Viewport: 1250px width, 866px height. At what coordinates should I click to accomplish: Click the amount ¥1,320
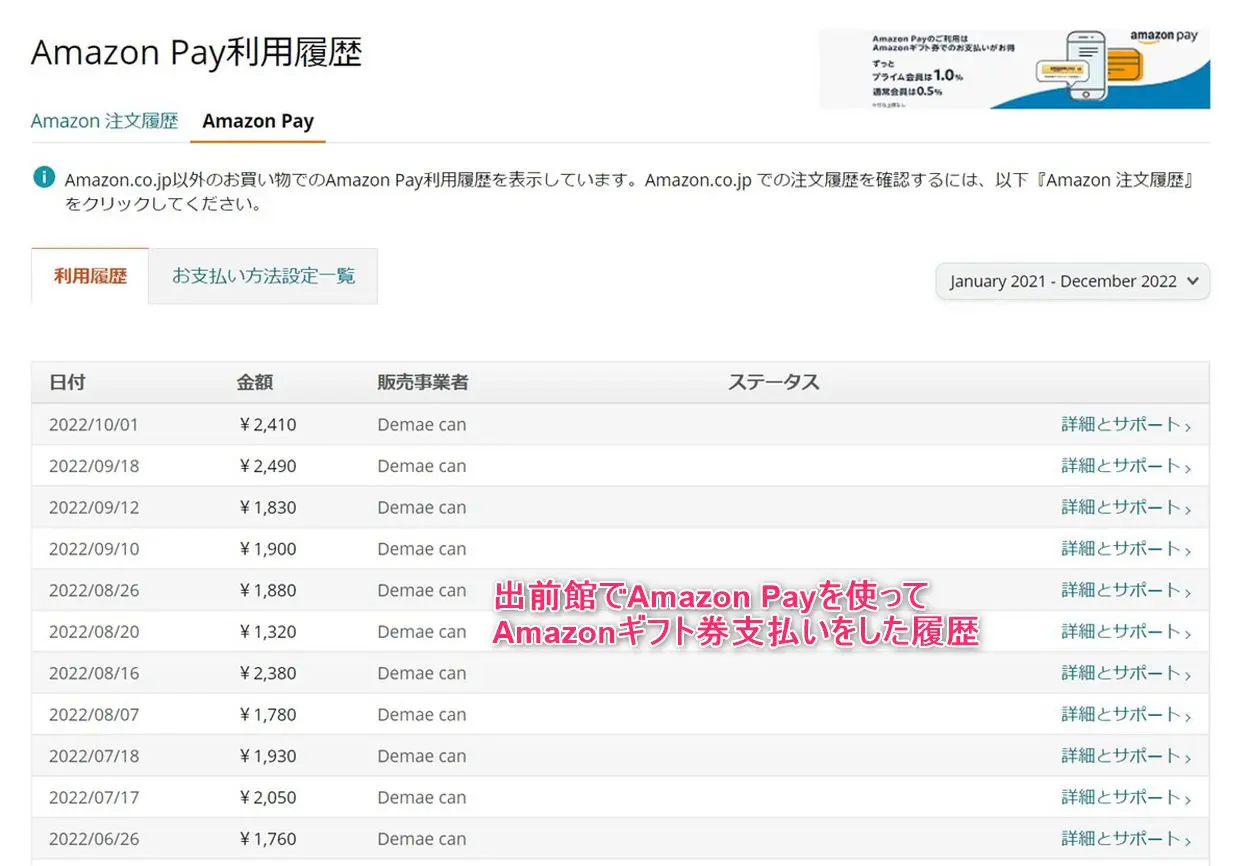[267, 632]
